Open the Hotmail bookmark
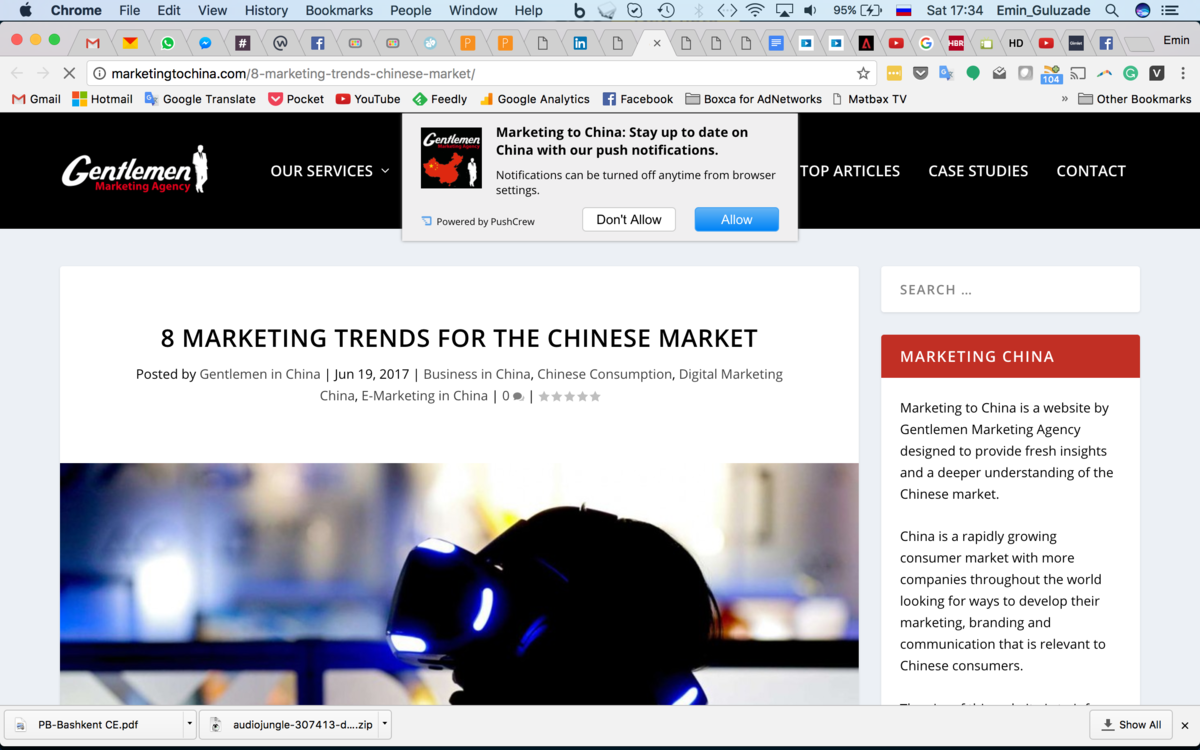1200x750 pixels. pos(102,99)
